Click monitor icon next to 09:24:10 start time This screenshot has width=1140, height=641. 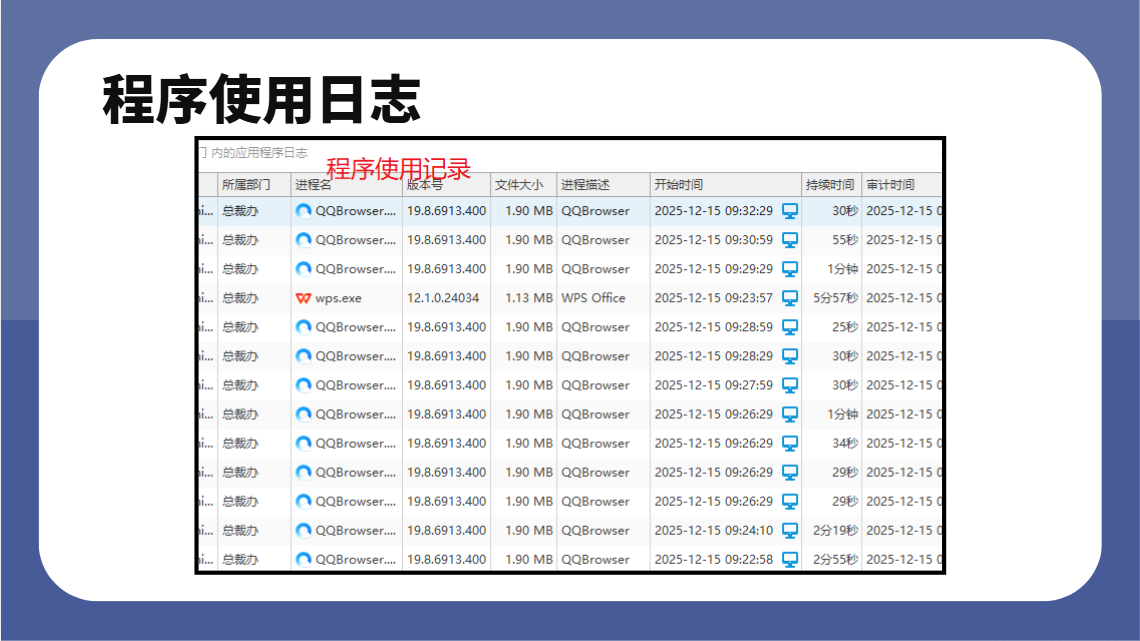(x=790, y=531)
